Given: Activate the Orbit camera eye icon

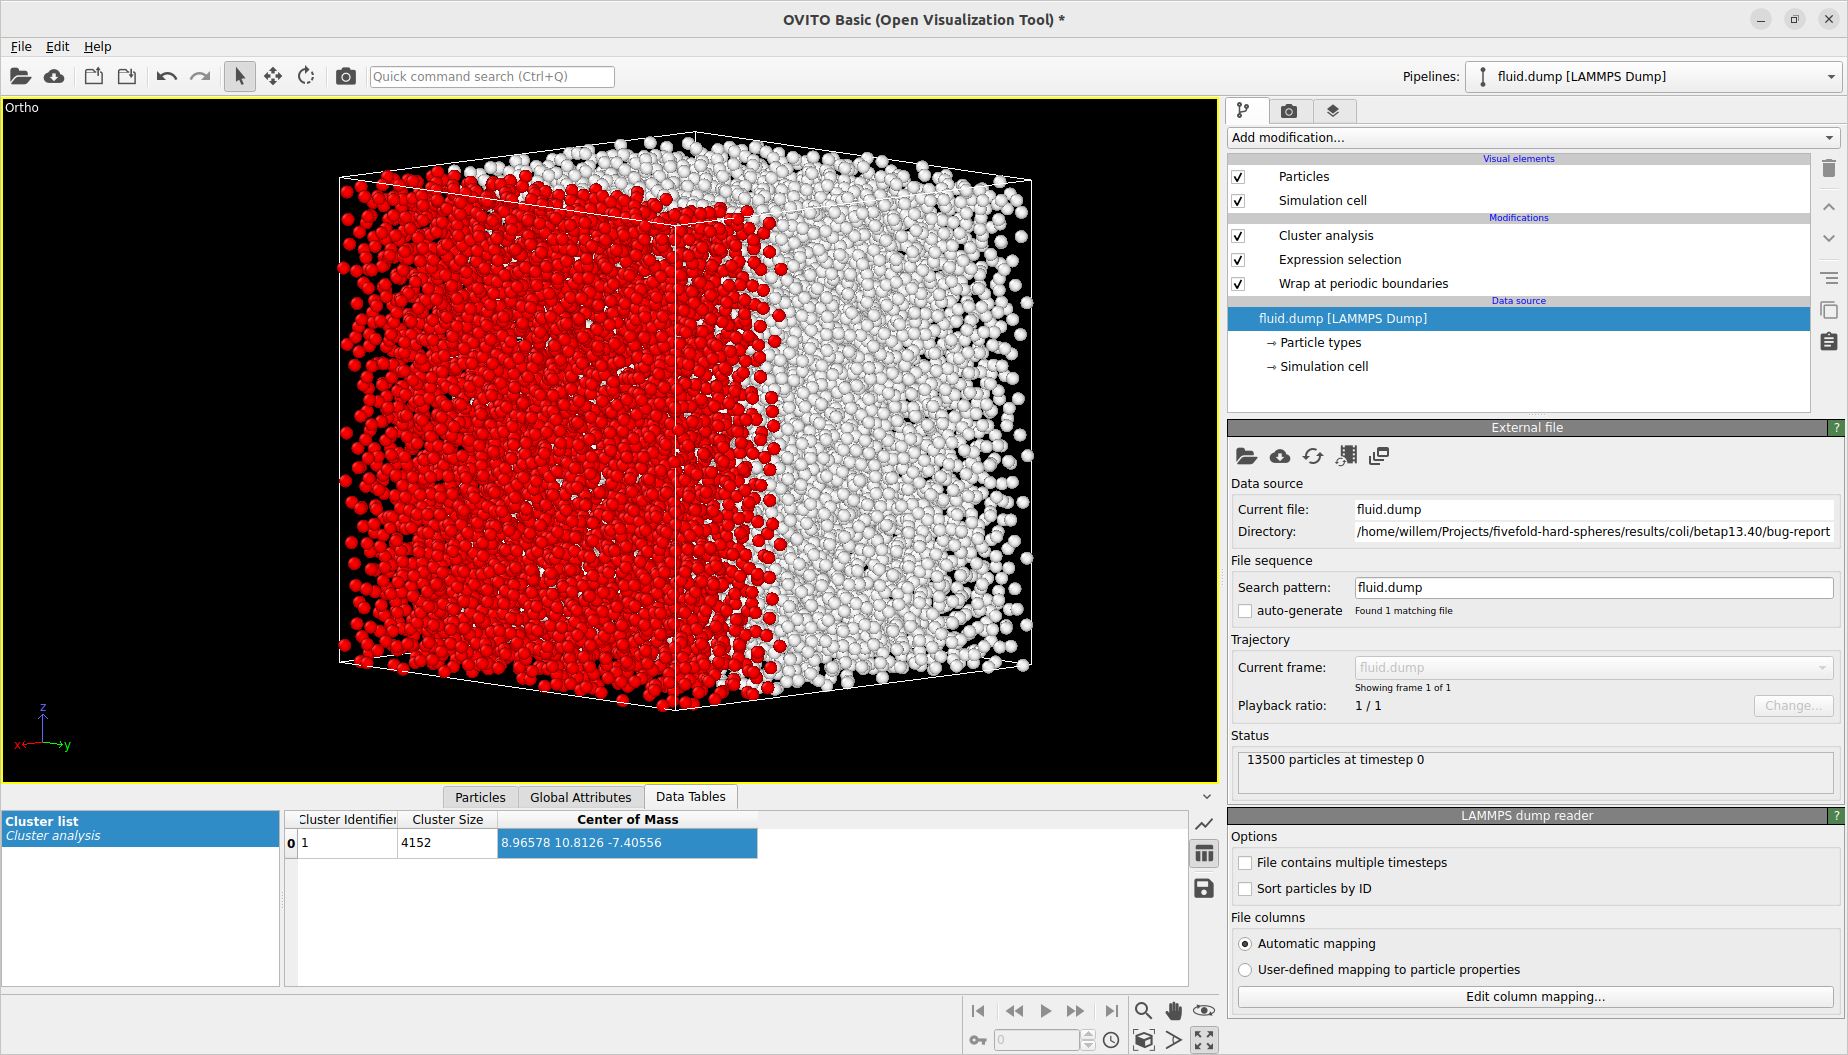Looking at the screenshot, I should click(x=1204, y=1011).
